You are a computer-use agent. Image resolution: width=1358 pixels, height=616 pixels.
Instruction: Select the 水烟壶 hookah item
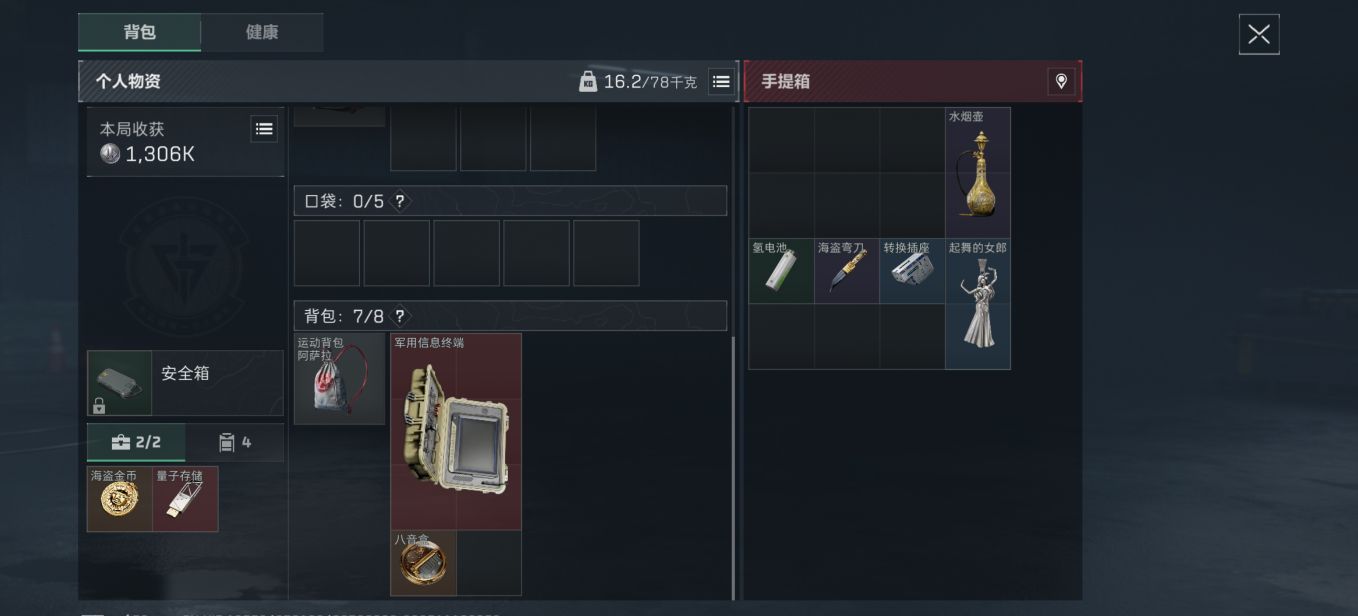click(x=978, y=172)
